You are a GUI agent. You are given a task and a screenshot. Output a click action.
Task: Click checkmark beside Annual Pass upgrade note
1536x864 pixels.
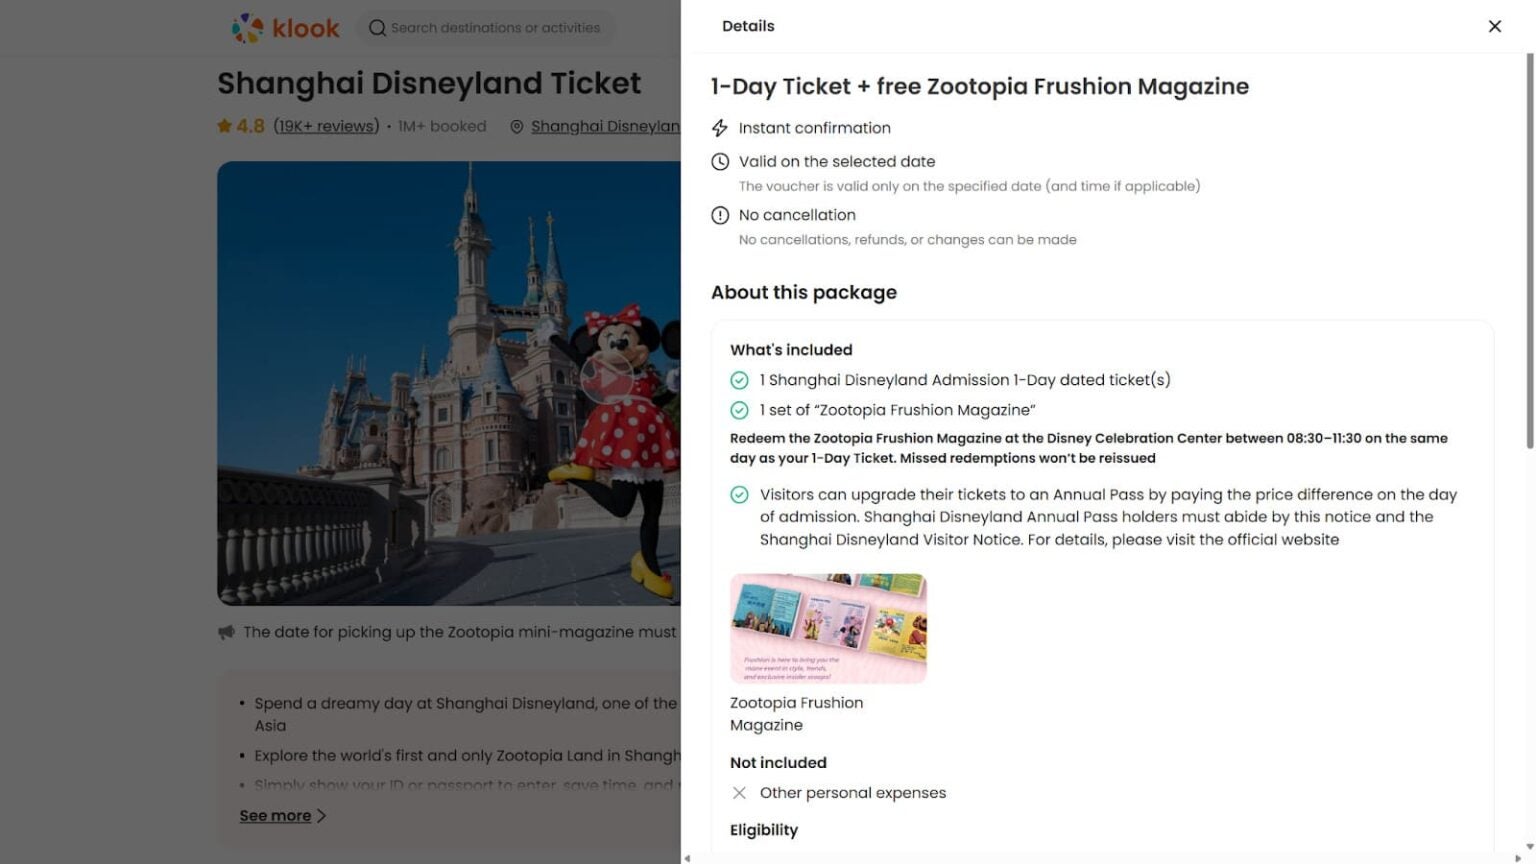739,495
